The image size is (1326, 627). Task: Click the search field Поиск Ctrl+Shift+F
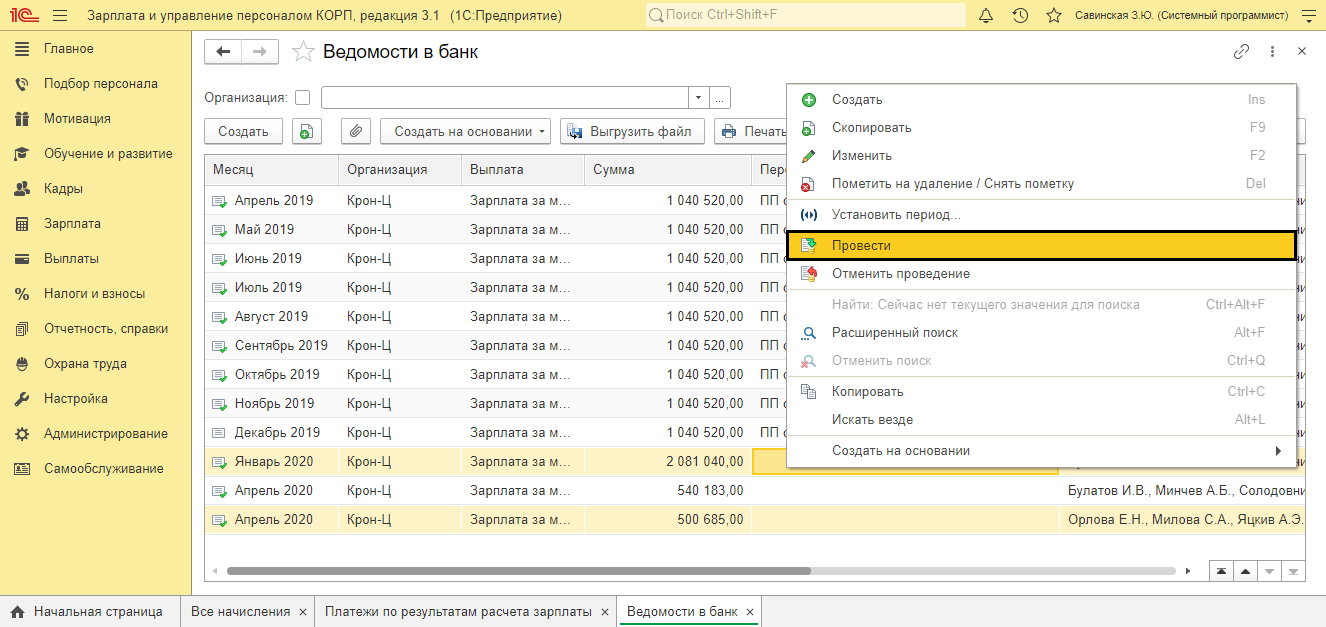pyautogui.click(x=805, y=16)
